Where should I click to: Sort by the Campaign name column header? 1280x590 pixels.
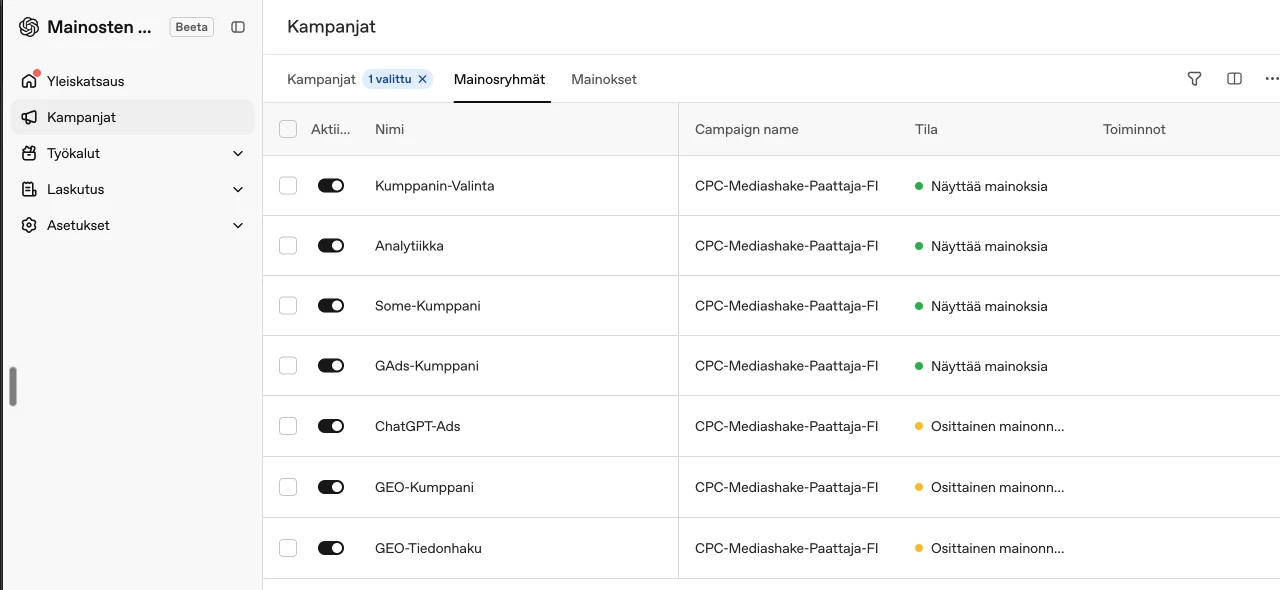point(747,129)
